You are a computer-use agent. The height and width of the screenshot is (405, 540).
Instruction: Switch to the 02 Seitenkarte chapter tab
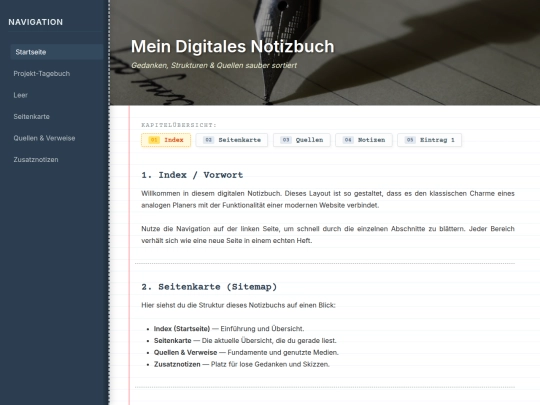coord(231,140)
